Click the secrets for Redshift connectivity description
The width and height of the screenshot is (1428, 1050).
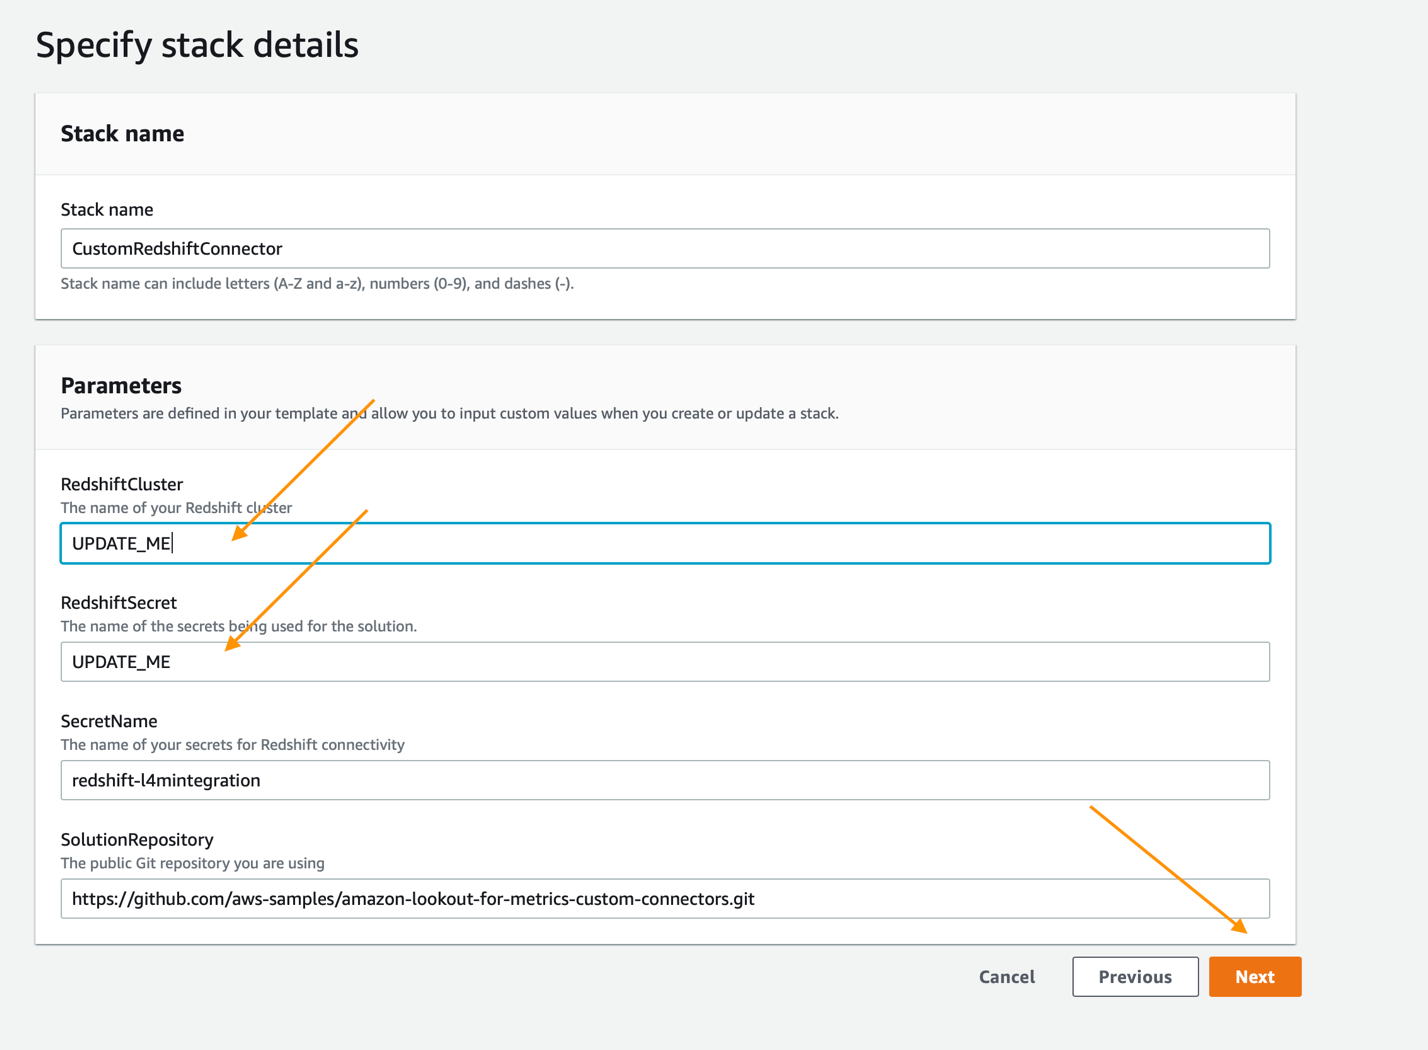[233, 744]
